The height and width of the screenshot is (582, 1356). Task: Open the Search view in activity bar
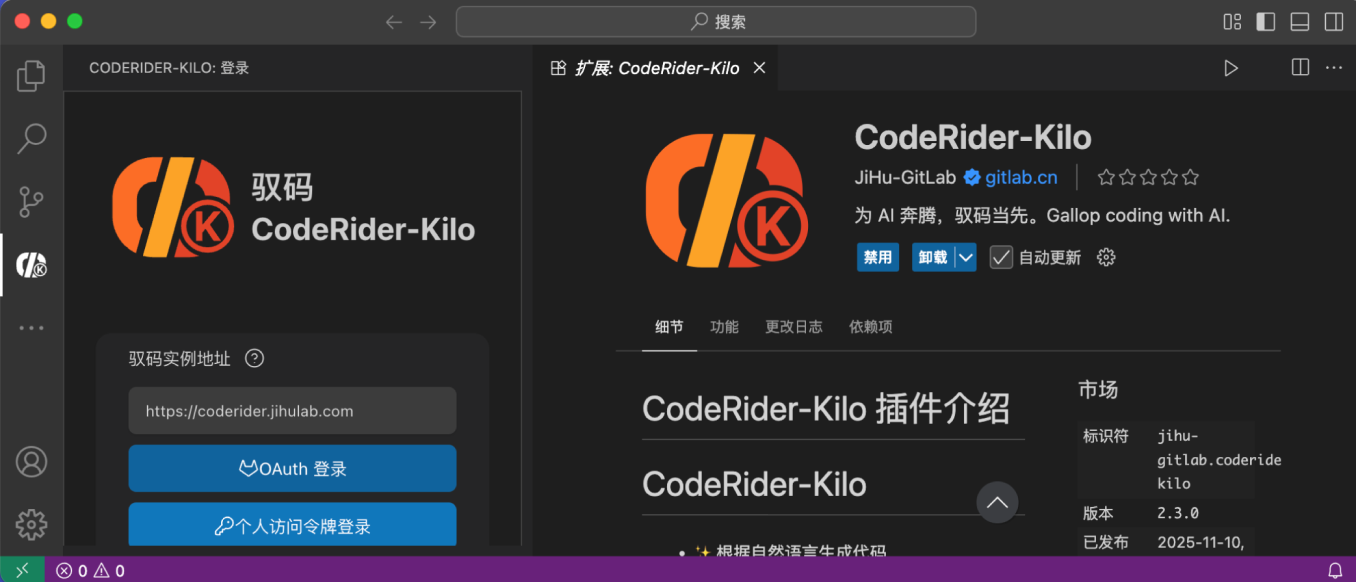31,139
